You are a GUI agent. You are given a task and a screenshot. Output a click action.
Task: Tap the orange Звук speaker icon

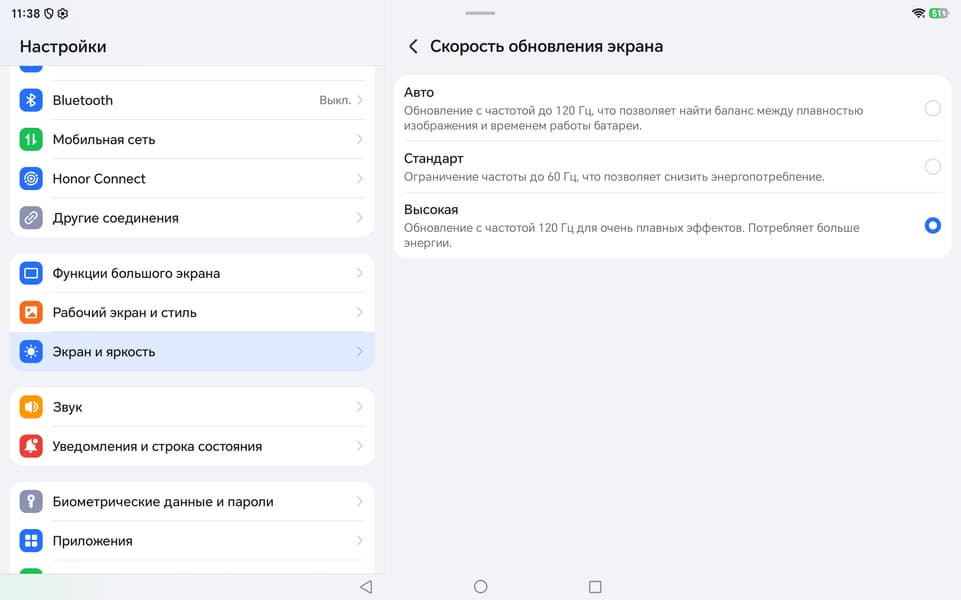coord(31,406)
